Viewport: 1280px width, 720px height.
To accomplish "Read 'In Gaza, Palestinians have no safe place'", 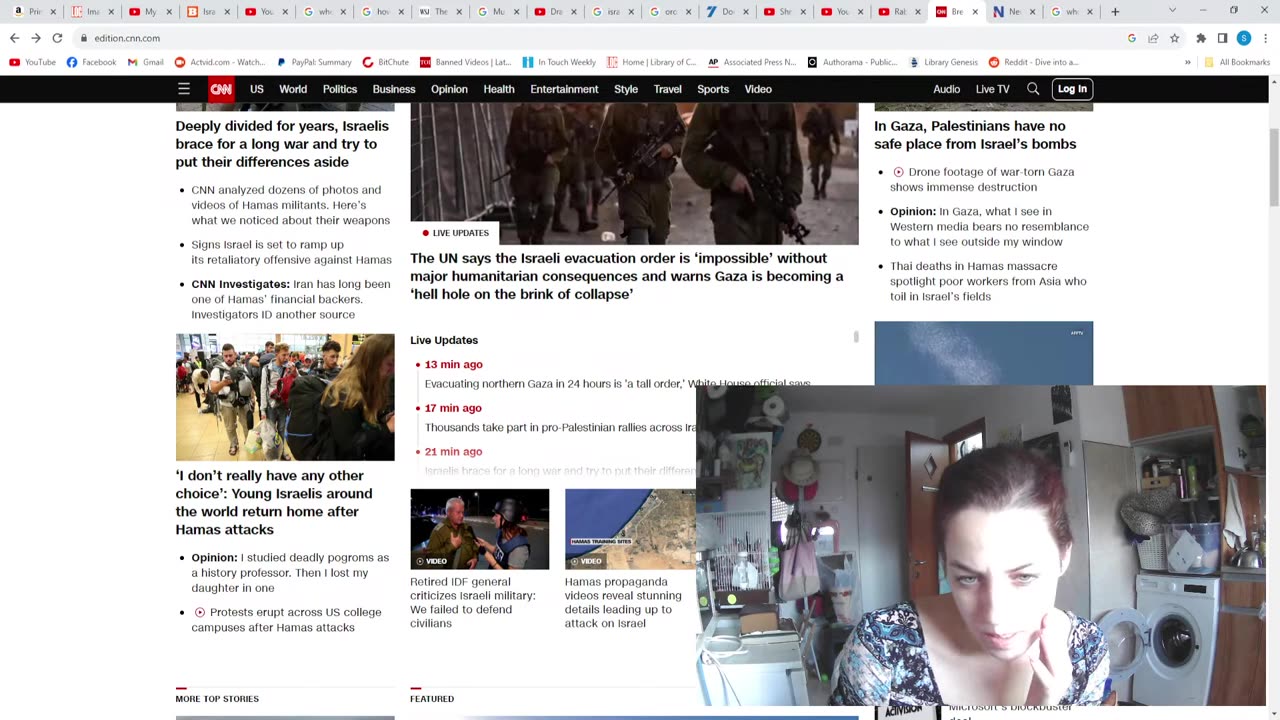I will point(975,135).
